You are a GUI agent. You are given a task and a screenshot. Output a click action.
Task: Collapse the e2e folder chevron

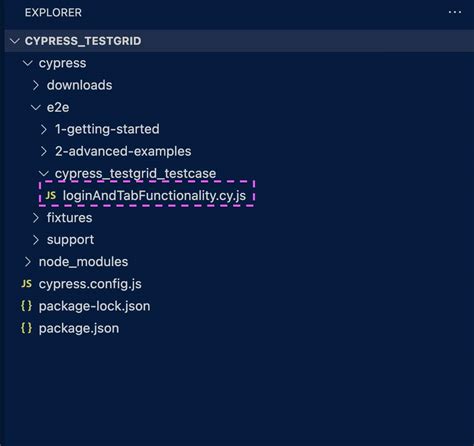[36, 107]
